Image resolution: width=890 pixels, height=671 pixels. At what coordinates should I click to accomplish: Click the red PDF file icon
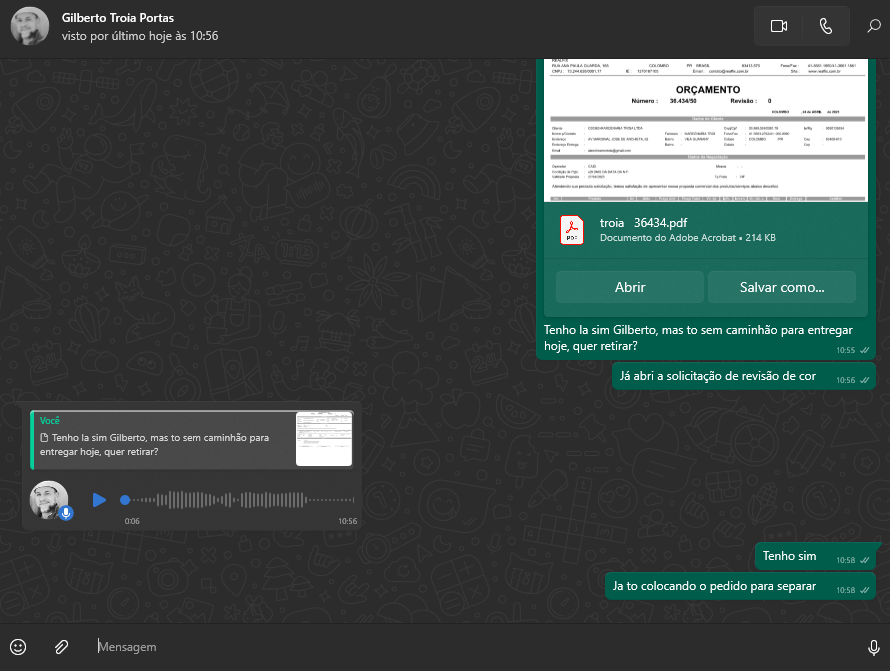pos(572,230)
